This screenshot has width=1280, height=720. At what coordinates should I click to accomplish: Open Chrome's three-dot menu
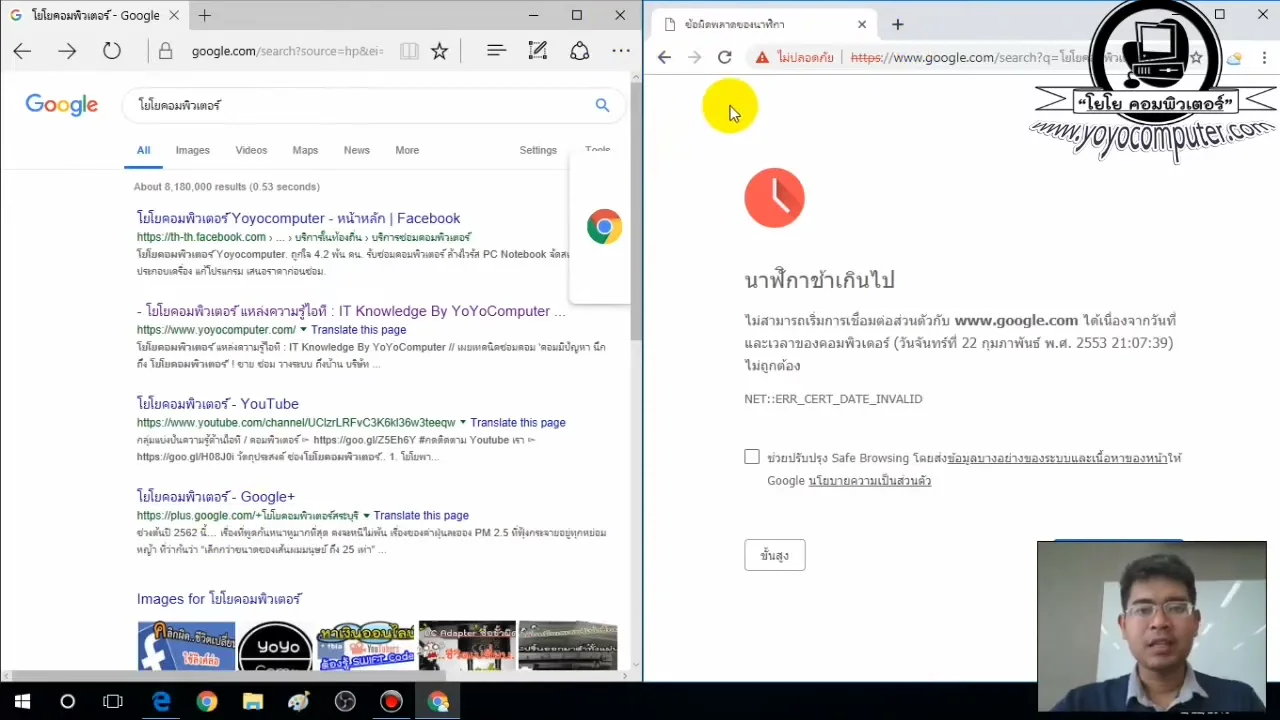(1265, 57)
